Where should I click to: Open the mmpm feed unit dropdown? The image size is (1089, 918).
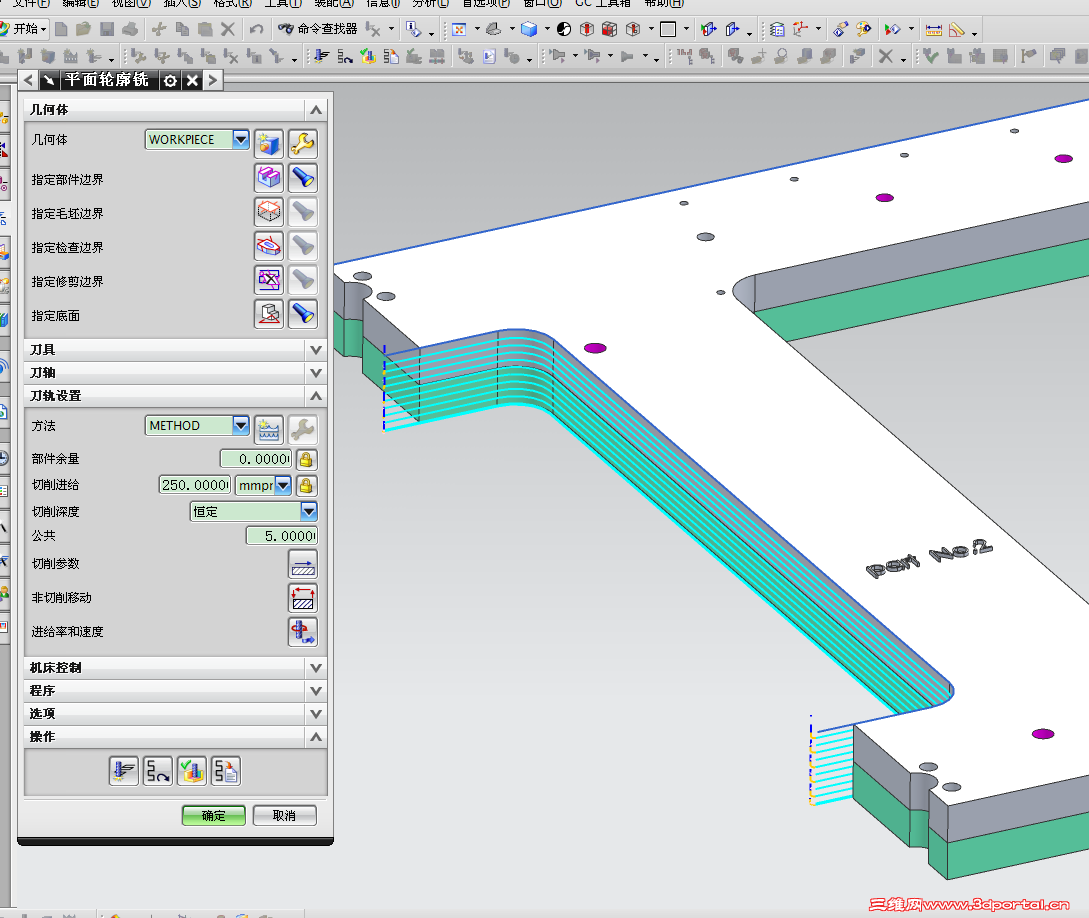(283, 485)
